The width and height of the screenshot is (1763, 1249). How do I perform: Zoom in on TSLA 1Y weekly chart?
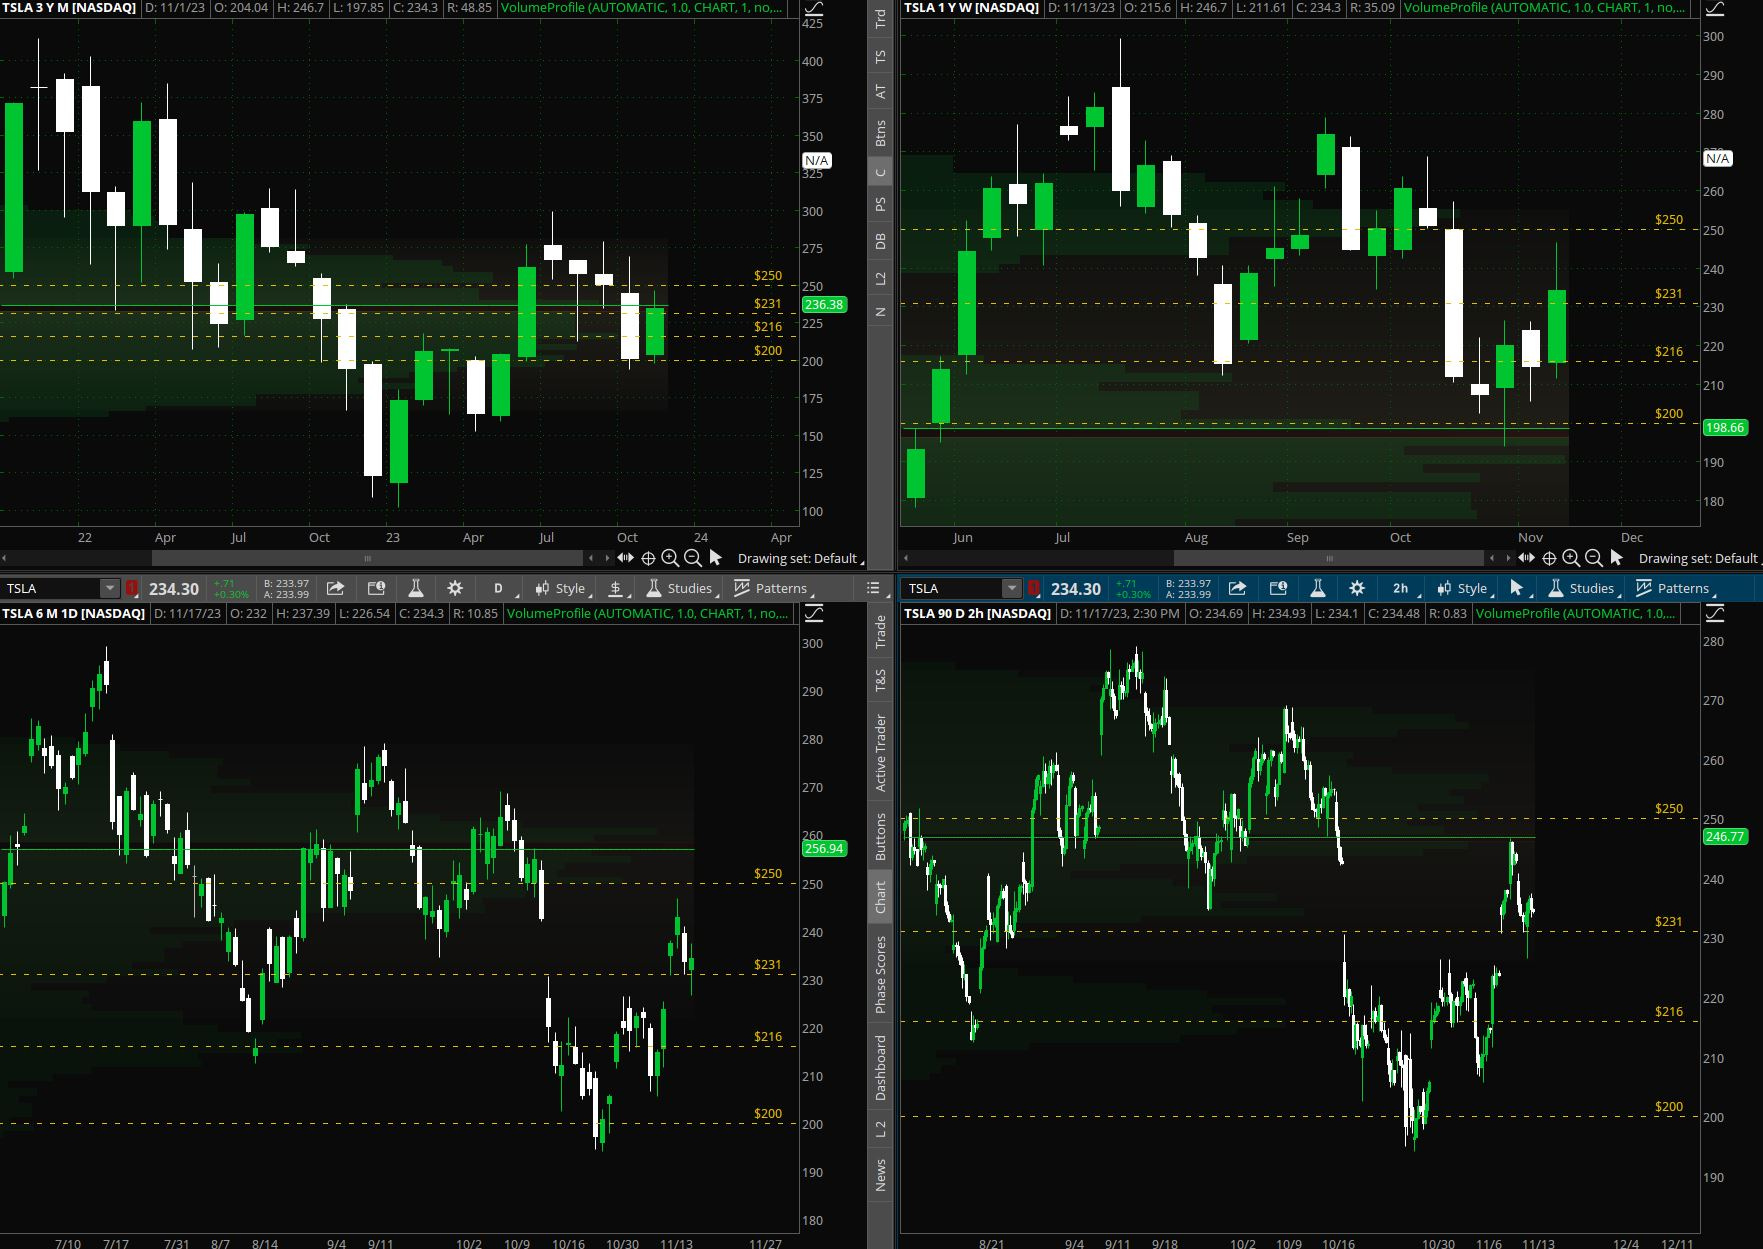(x=1571, y=558)
